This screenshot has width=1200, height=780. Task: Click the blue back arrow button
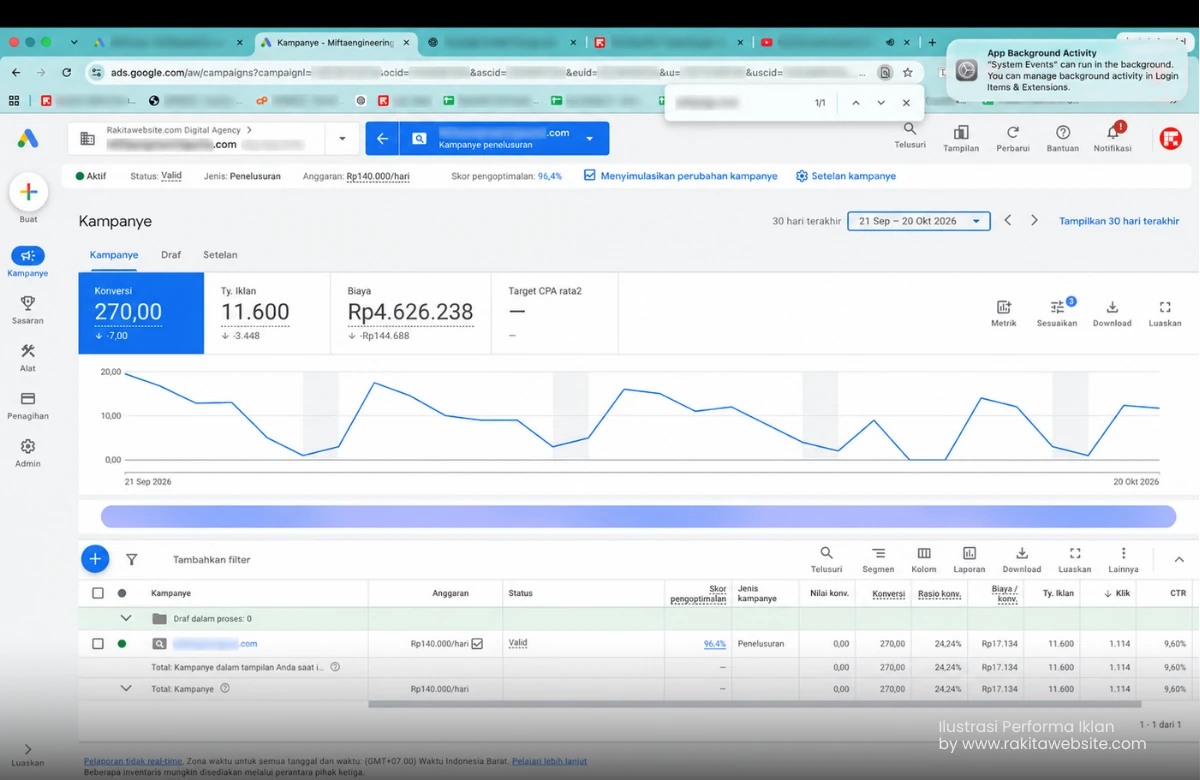click(382, 139)
